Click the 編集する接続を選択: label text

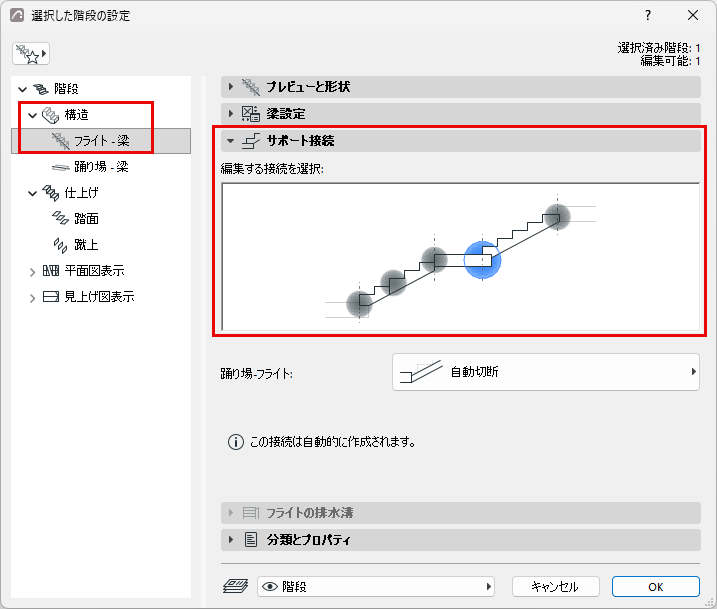tap(272, 169)
